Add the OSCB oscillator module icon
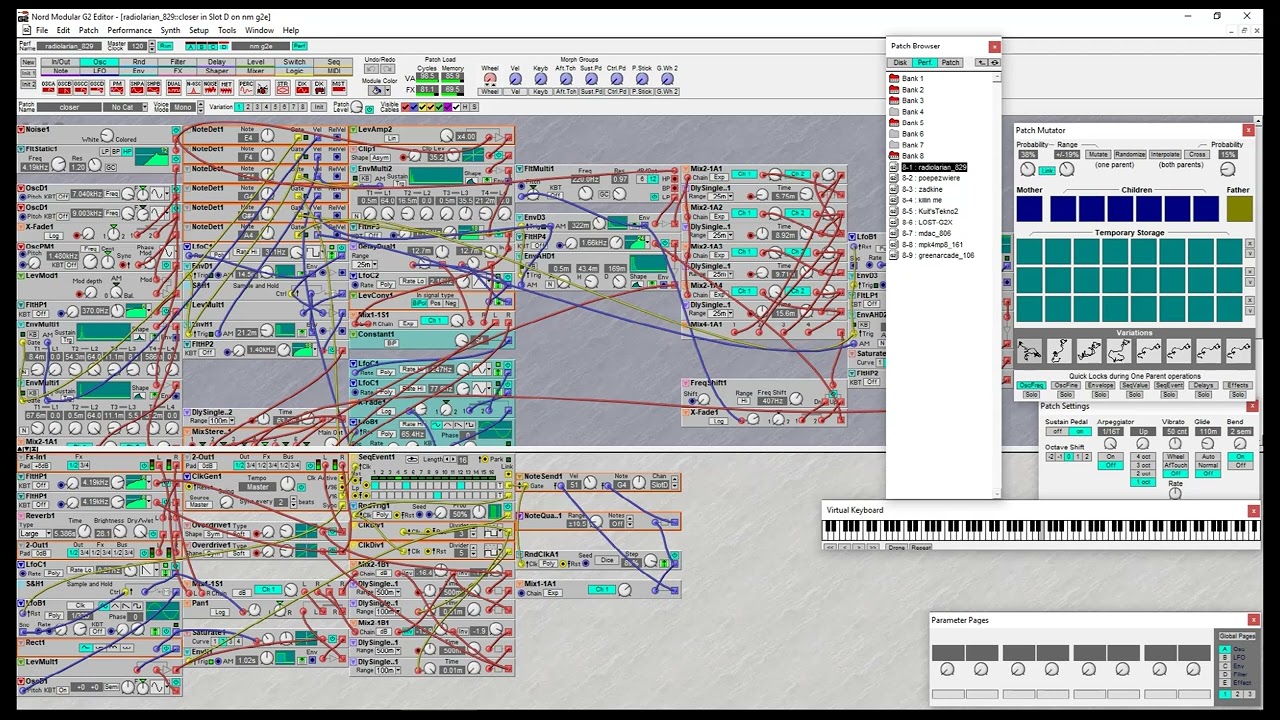This screenshot has height=720, width=1280. [64, 89]
